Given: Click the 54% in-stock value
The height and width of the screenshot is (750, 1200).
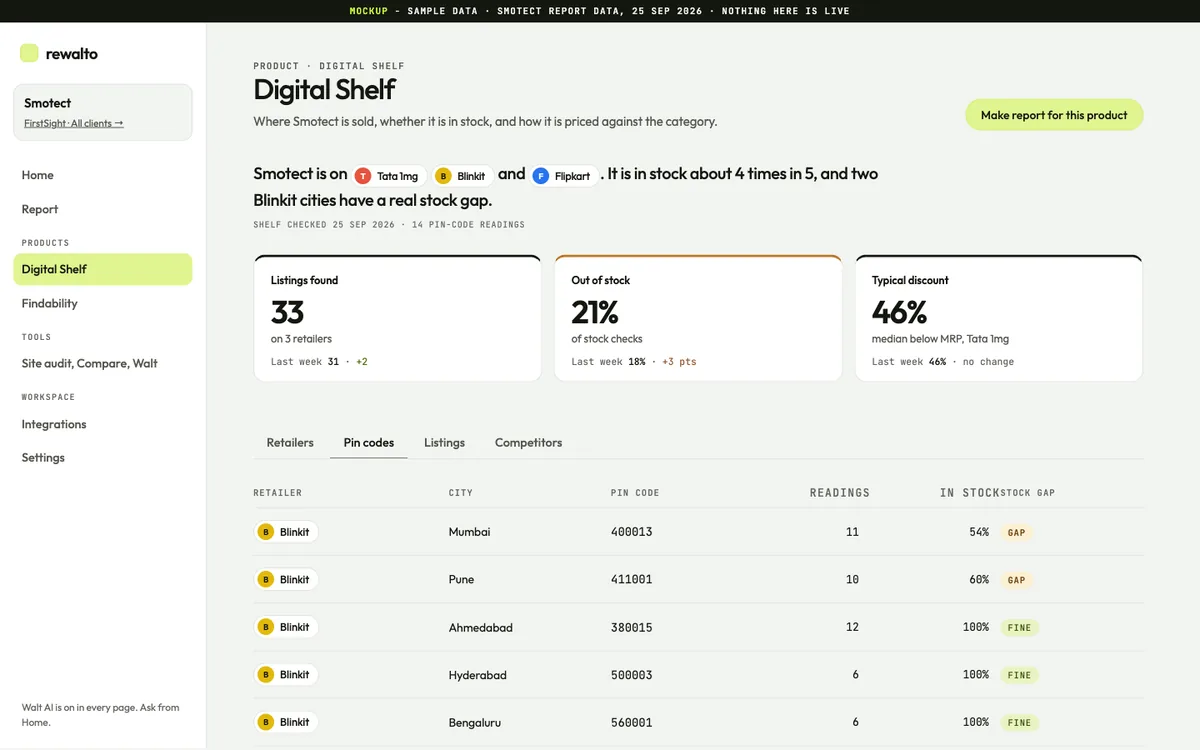Looking at the screenshot, I should [979, 532].
